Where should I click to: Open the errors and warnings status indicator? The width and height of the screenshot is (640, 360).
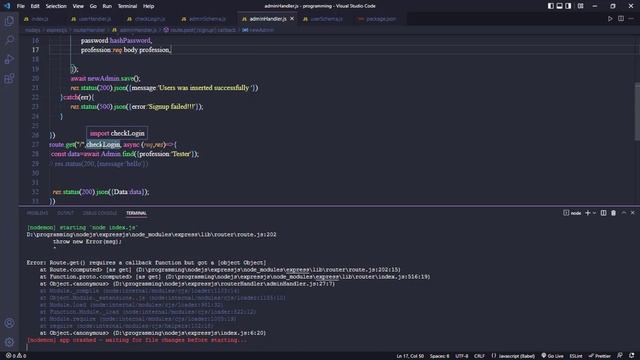click(16, 356)
